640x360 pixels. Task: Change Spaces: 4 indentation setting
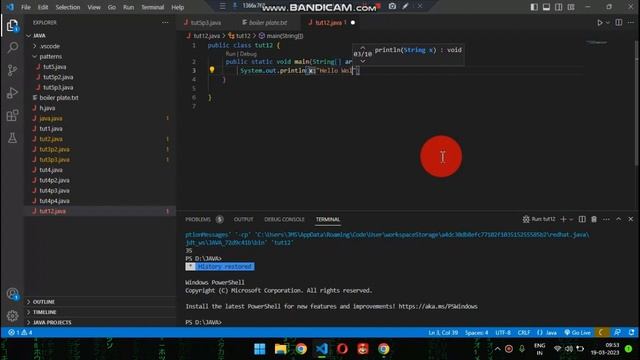pyautogui.click(x=476, y=333)
